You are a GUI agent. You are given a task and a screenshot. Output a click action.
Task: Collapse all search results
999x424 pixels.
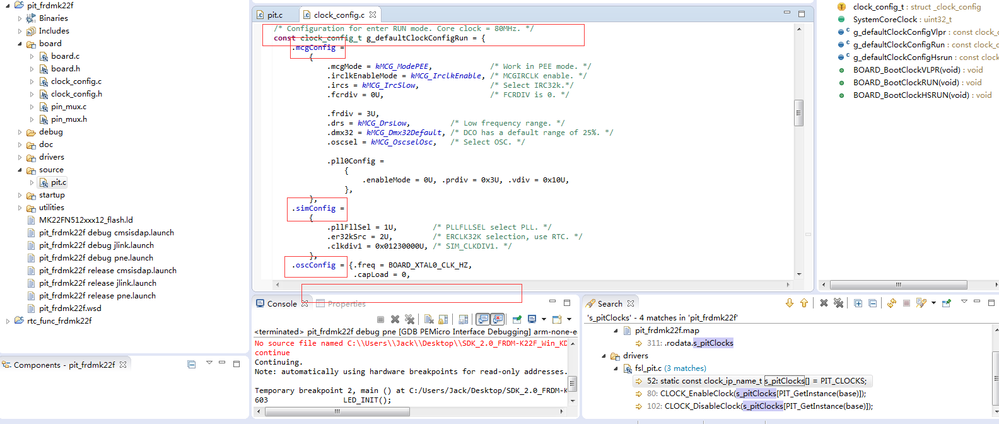click(x=873, y=303)
